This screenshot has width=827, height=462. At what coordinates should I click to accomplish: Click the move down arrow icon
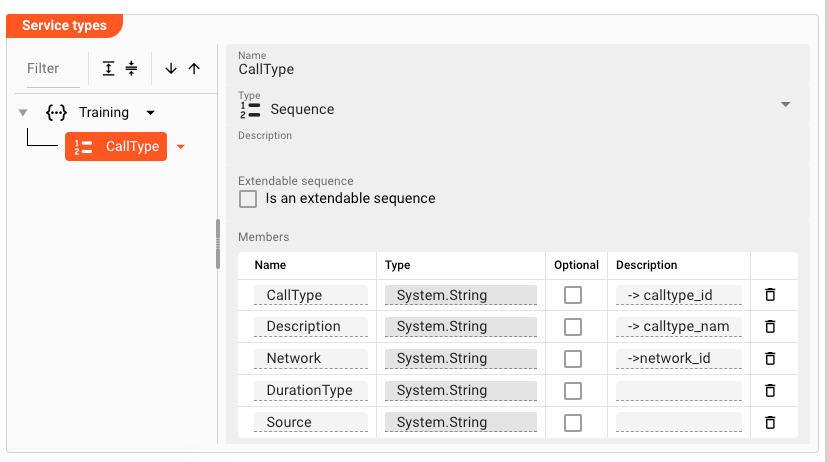pos(171,69)
